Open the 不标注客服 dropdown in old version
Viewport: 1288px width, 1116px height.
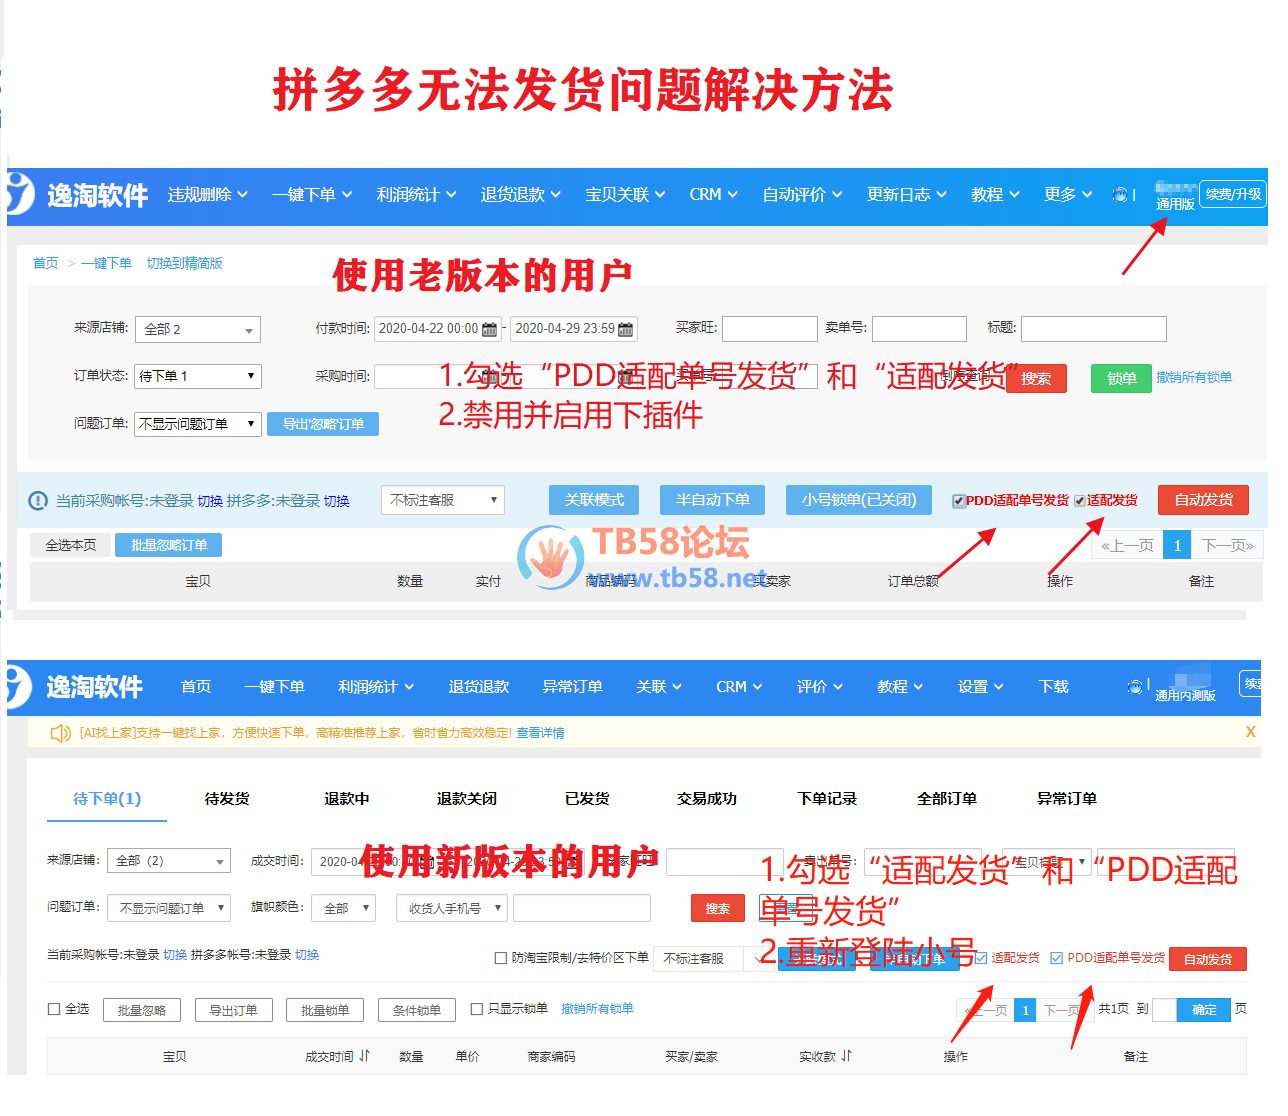point(443,500)
